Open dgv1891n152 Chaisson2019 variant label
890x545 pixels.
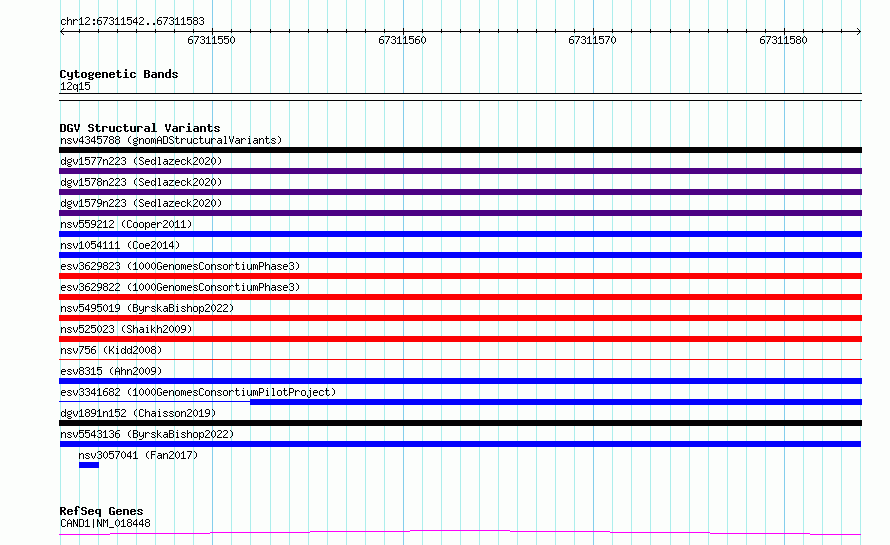coord(138,413)
